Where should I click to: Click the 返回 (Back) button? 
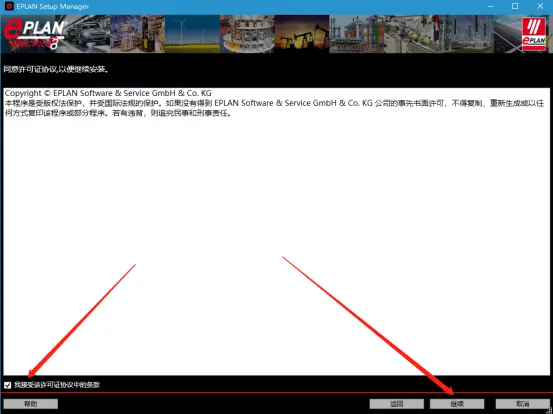coord(397,404)
